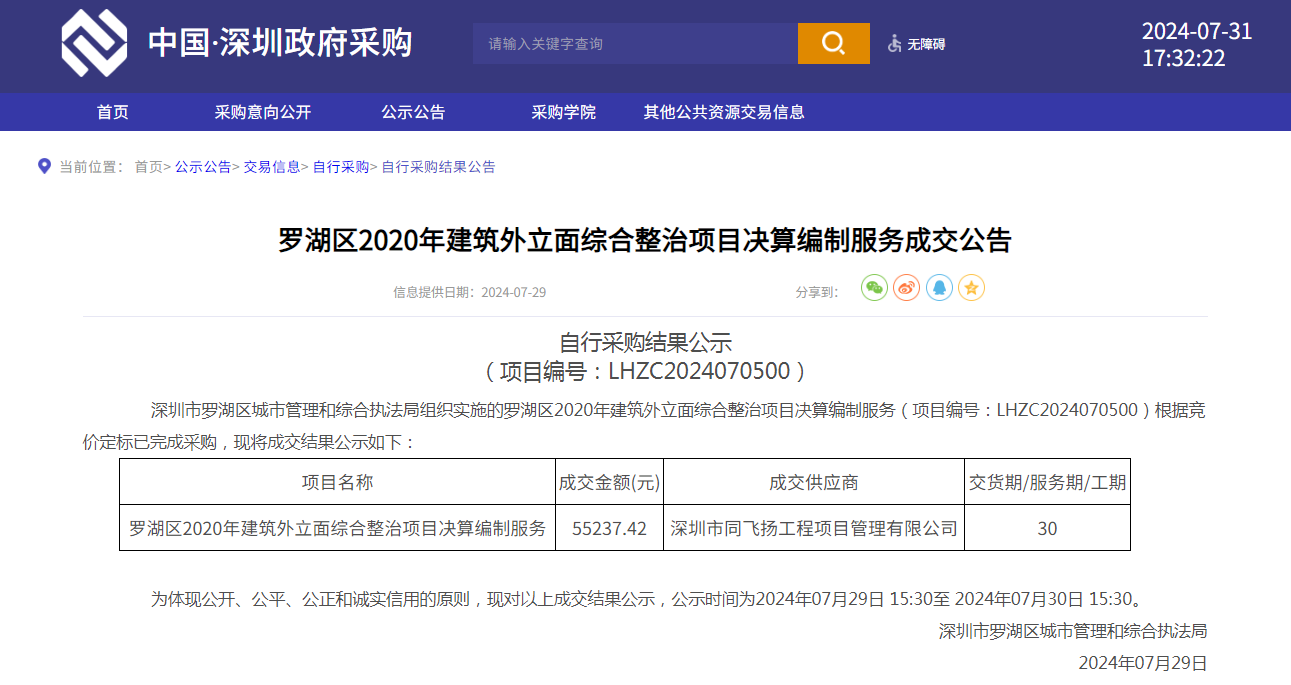
Task: Share the page on Weibo
Action: tap(906, 288)
